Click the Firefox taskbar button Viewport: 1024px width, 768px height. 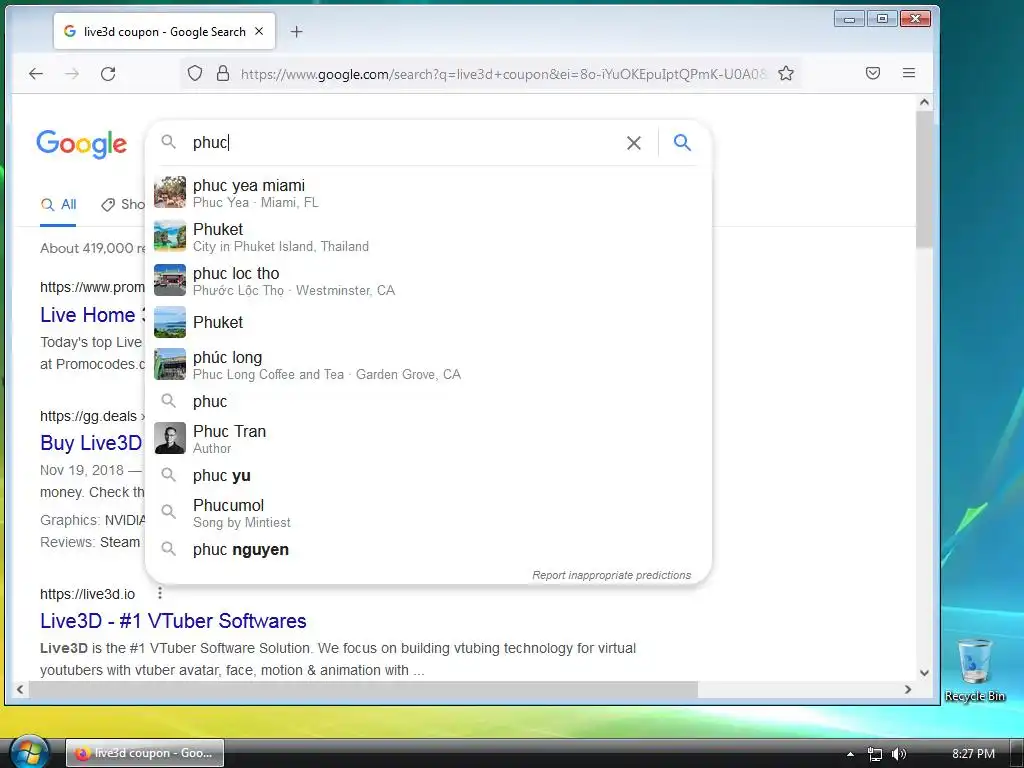pos(145,753)
